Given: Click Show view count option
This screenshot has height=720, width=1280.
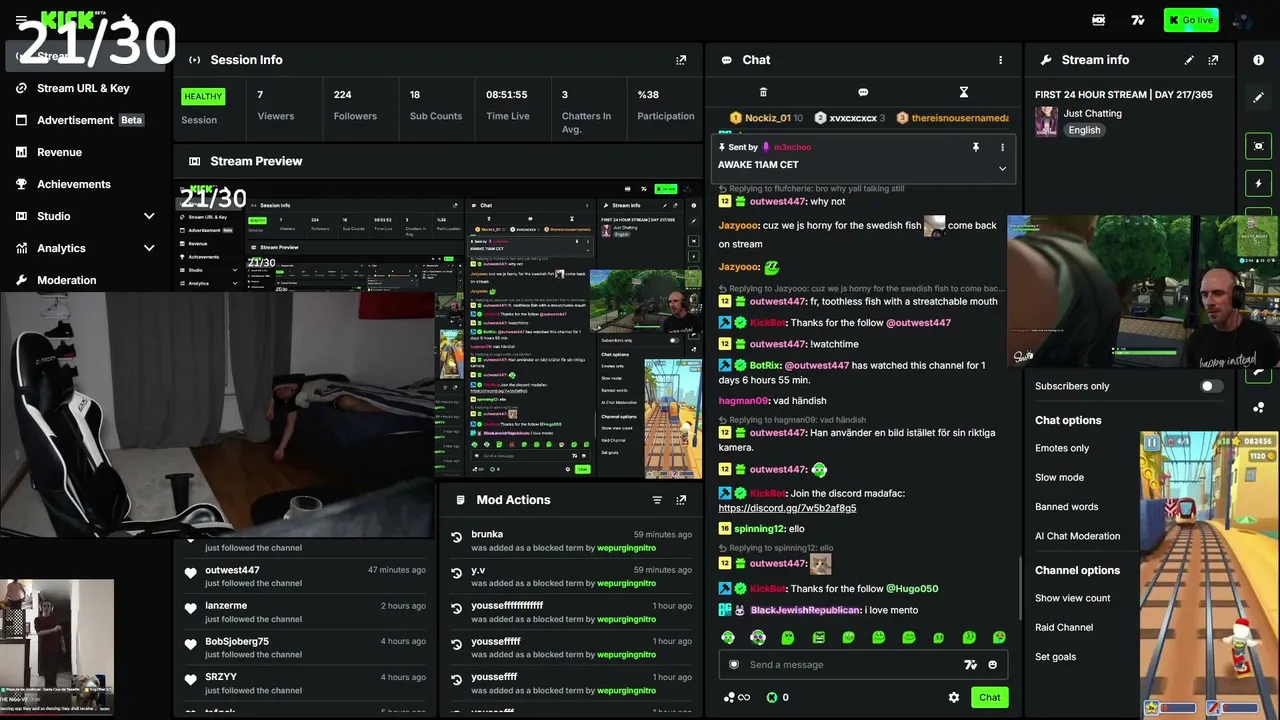Looking at the screenshot, I should [x=1072, y=598].
